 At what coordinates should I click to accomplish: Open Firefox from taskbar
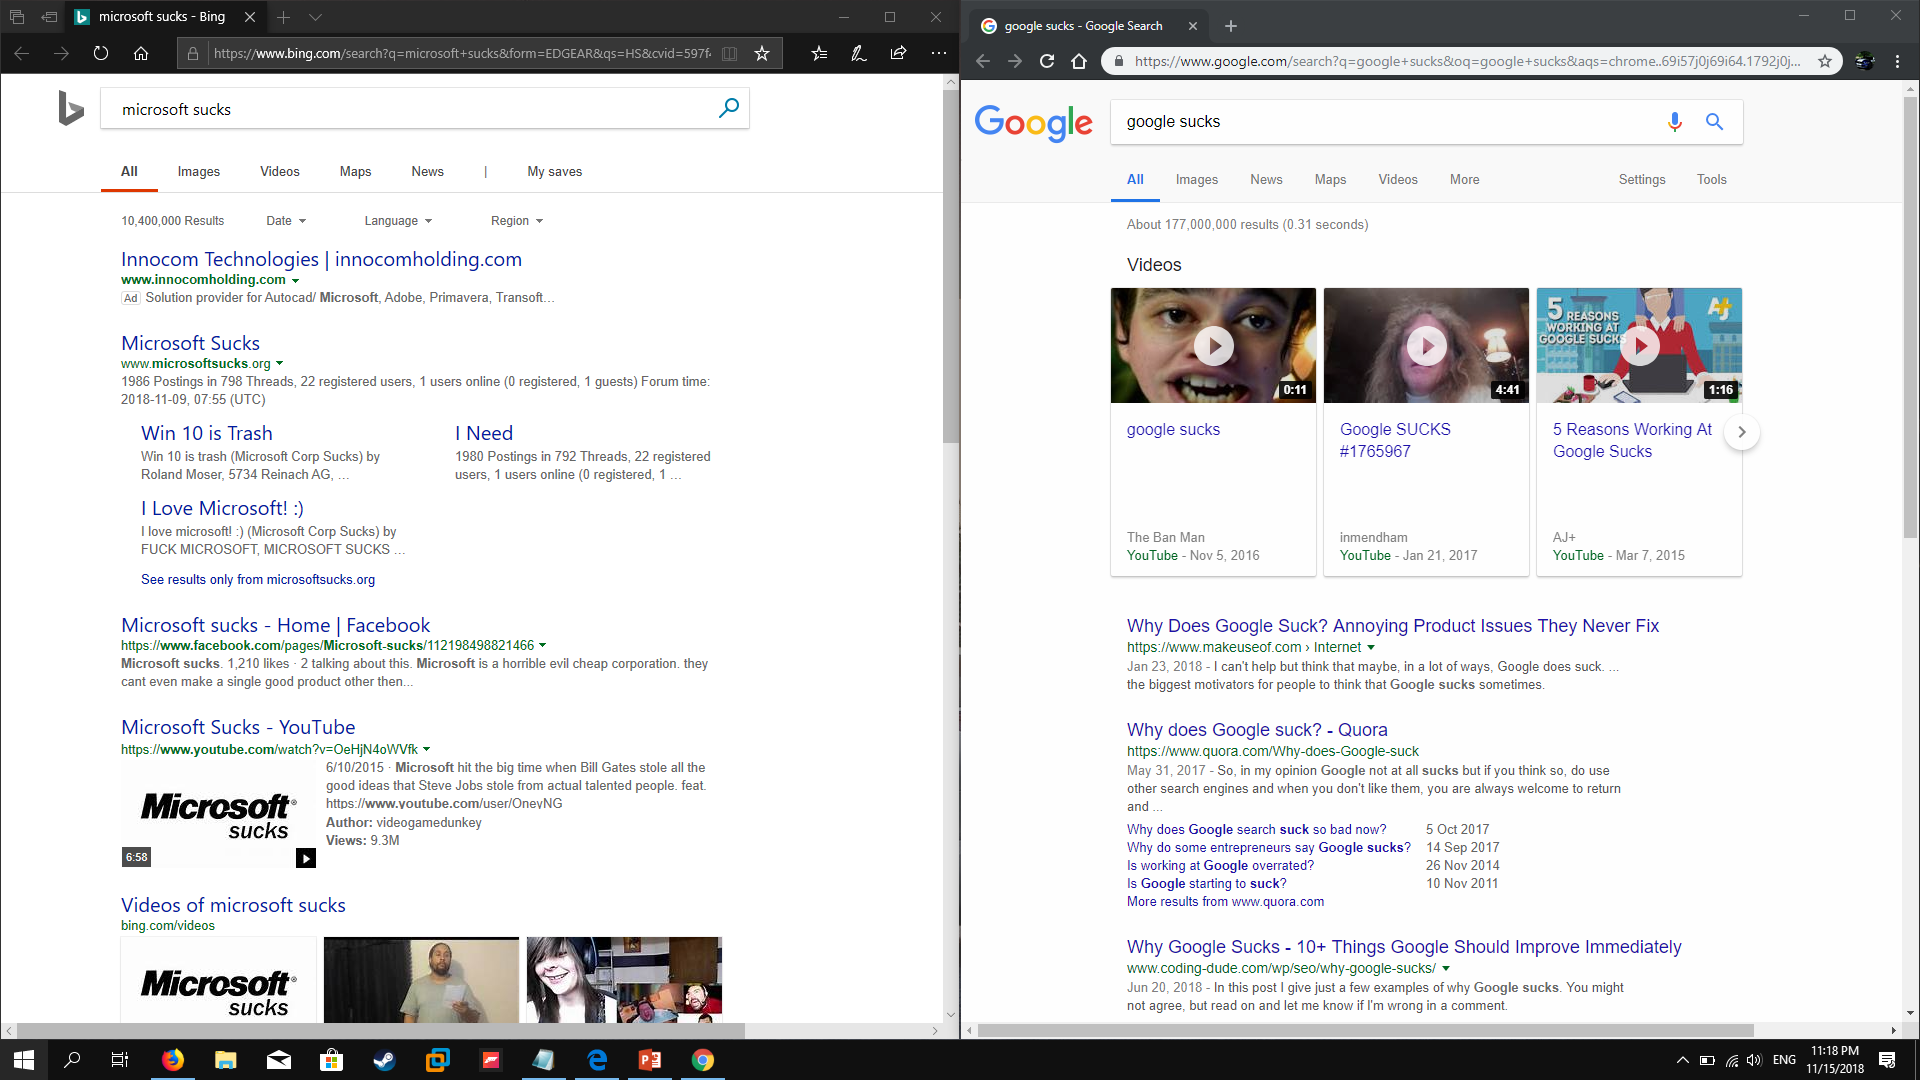173,1060
